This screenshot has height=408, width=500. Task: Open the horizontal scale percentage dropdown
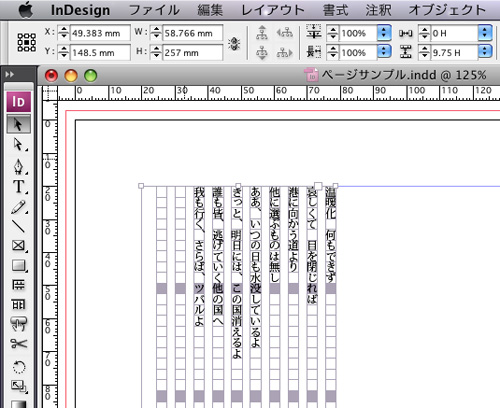click(384, 52)
